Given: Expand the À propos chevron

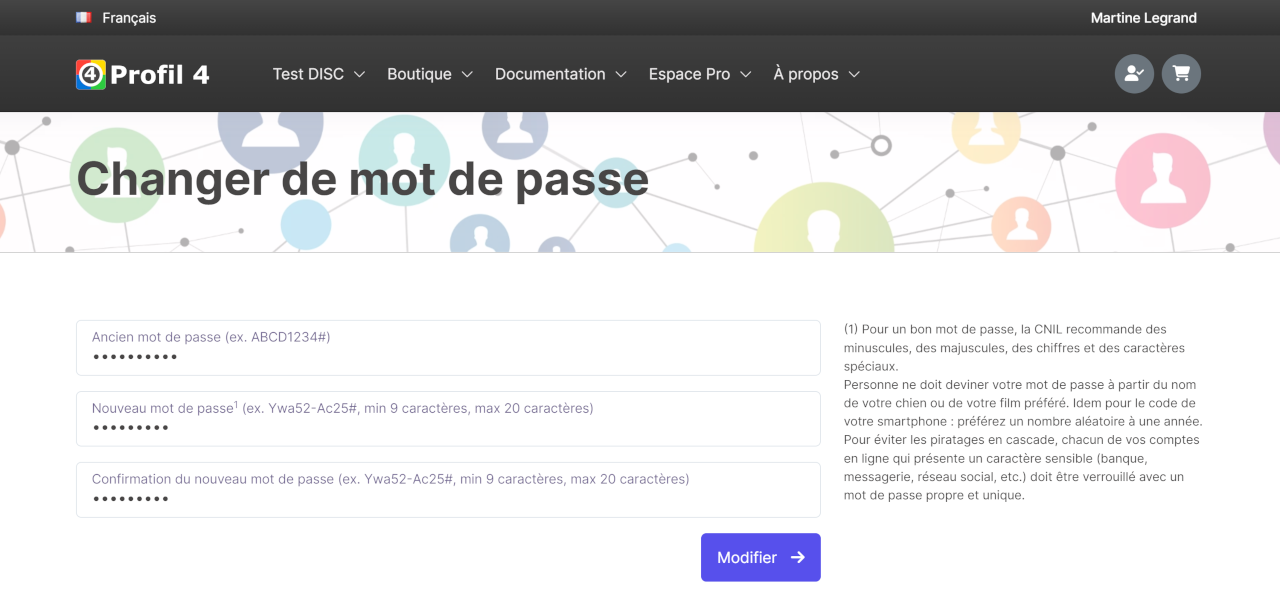Looking at the screenshot, I should click(854, 75).
